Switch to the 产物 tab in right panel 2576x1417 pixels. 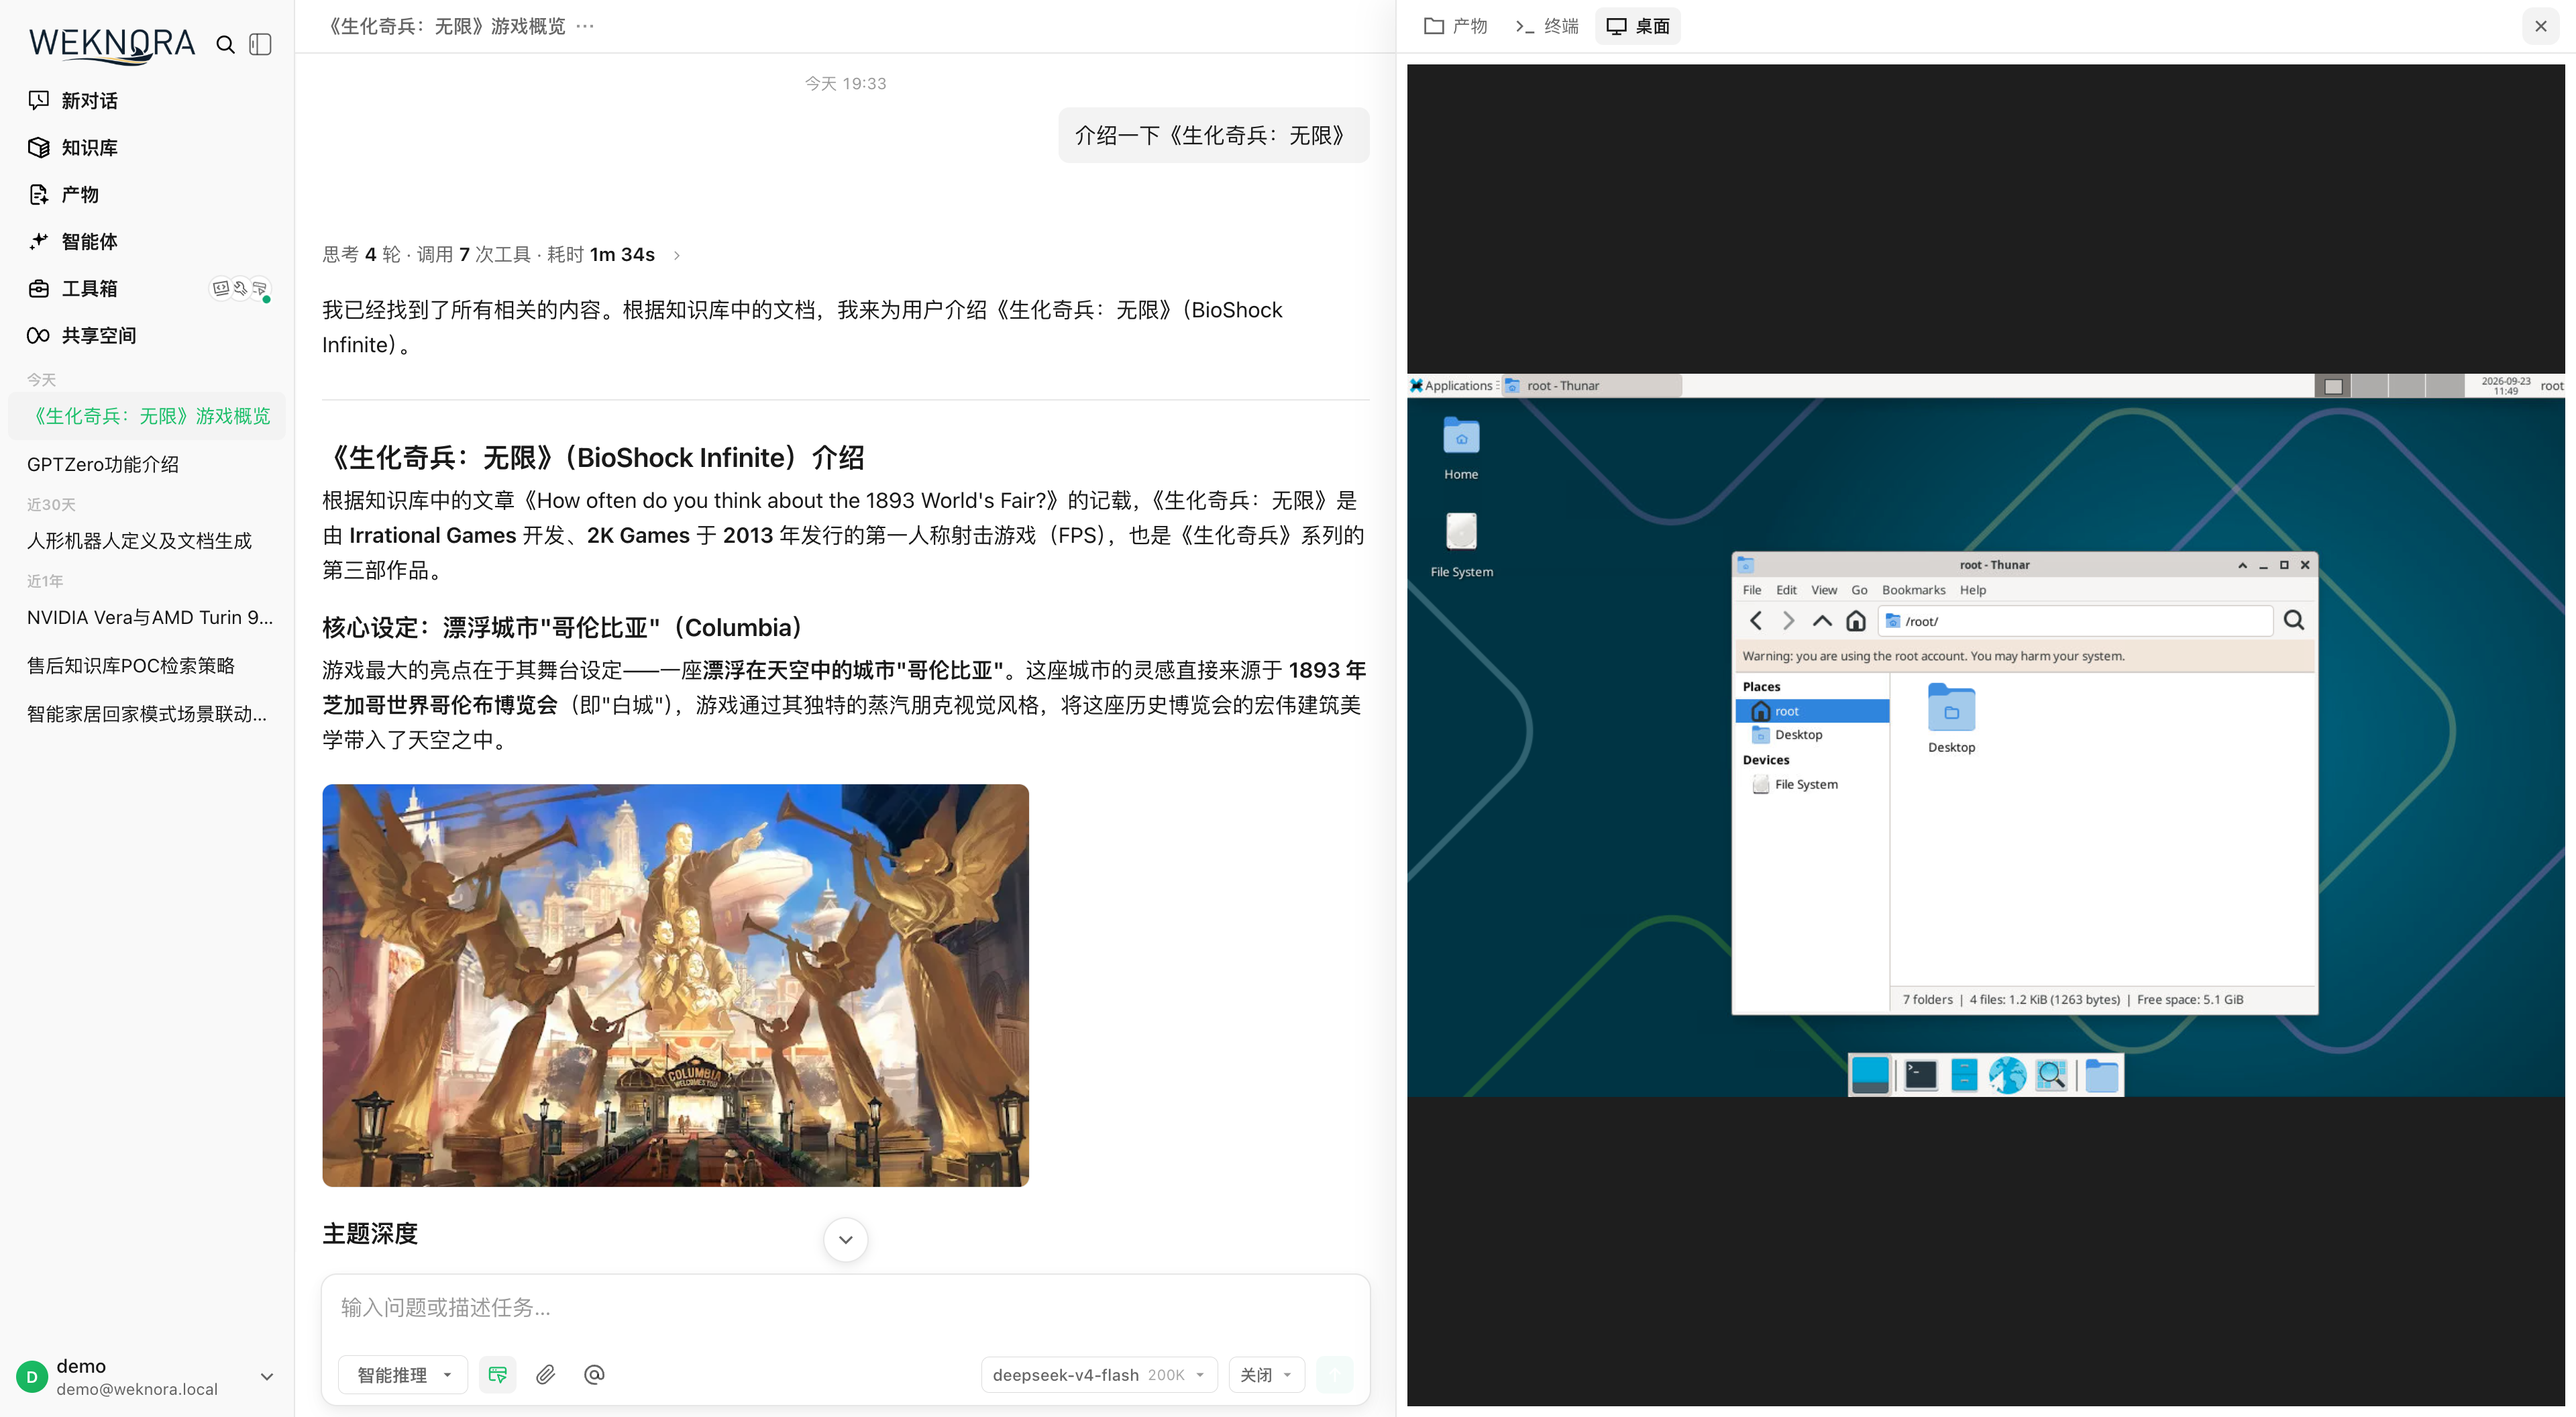[1456, 26]
